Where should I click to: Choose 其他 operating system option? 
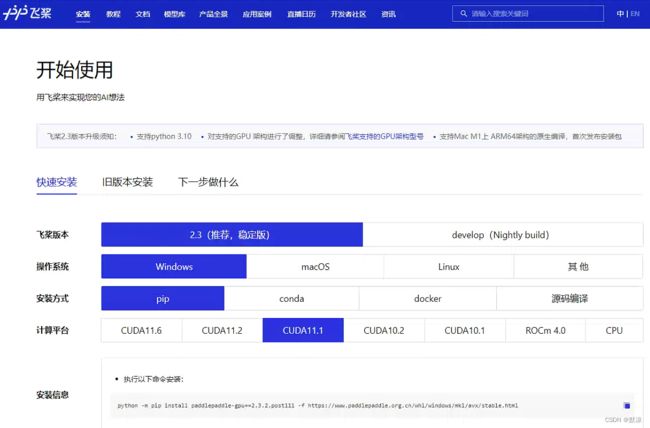[x=578, y=267]
